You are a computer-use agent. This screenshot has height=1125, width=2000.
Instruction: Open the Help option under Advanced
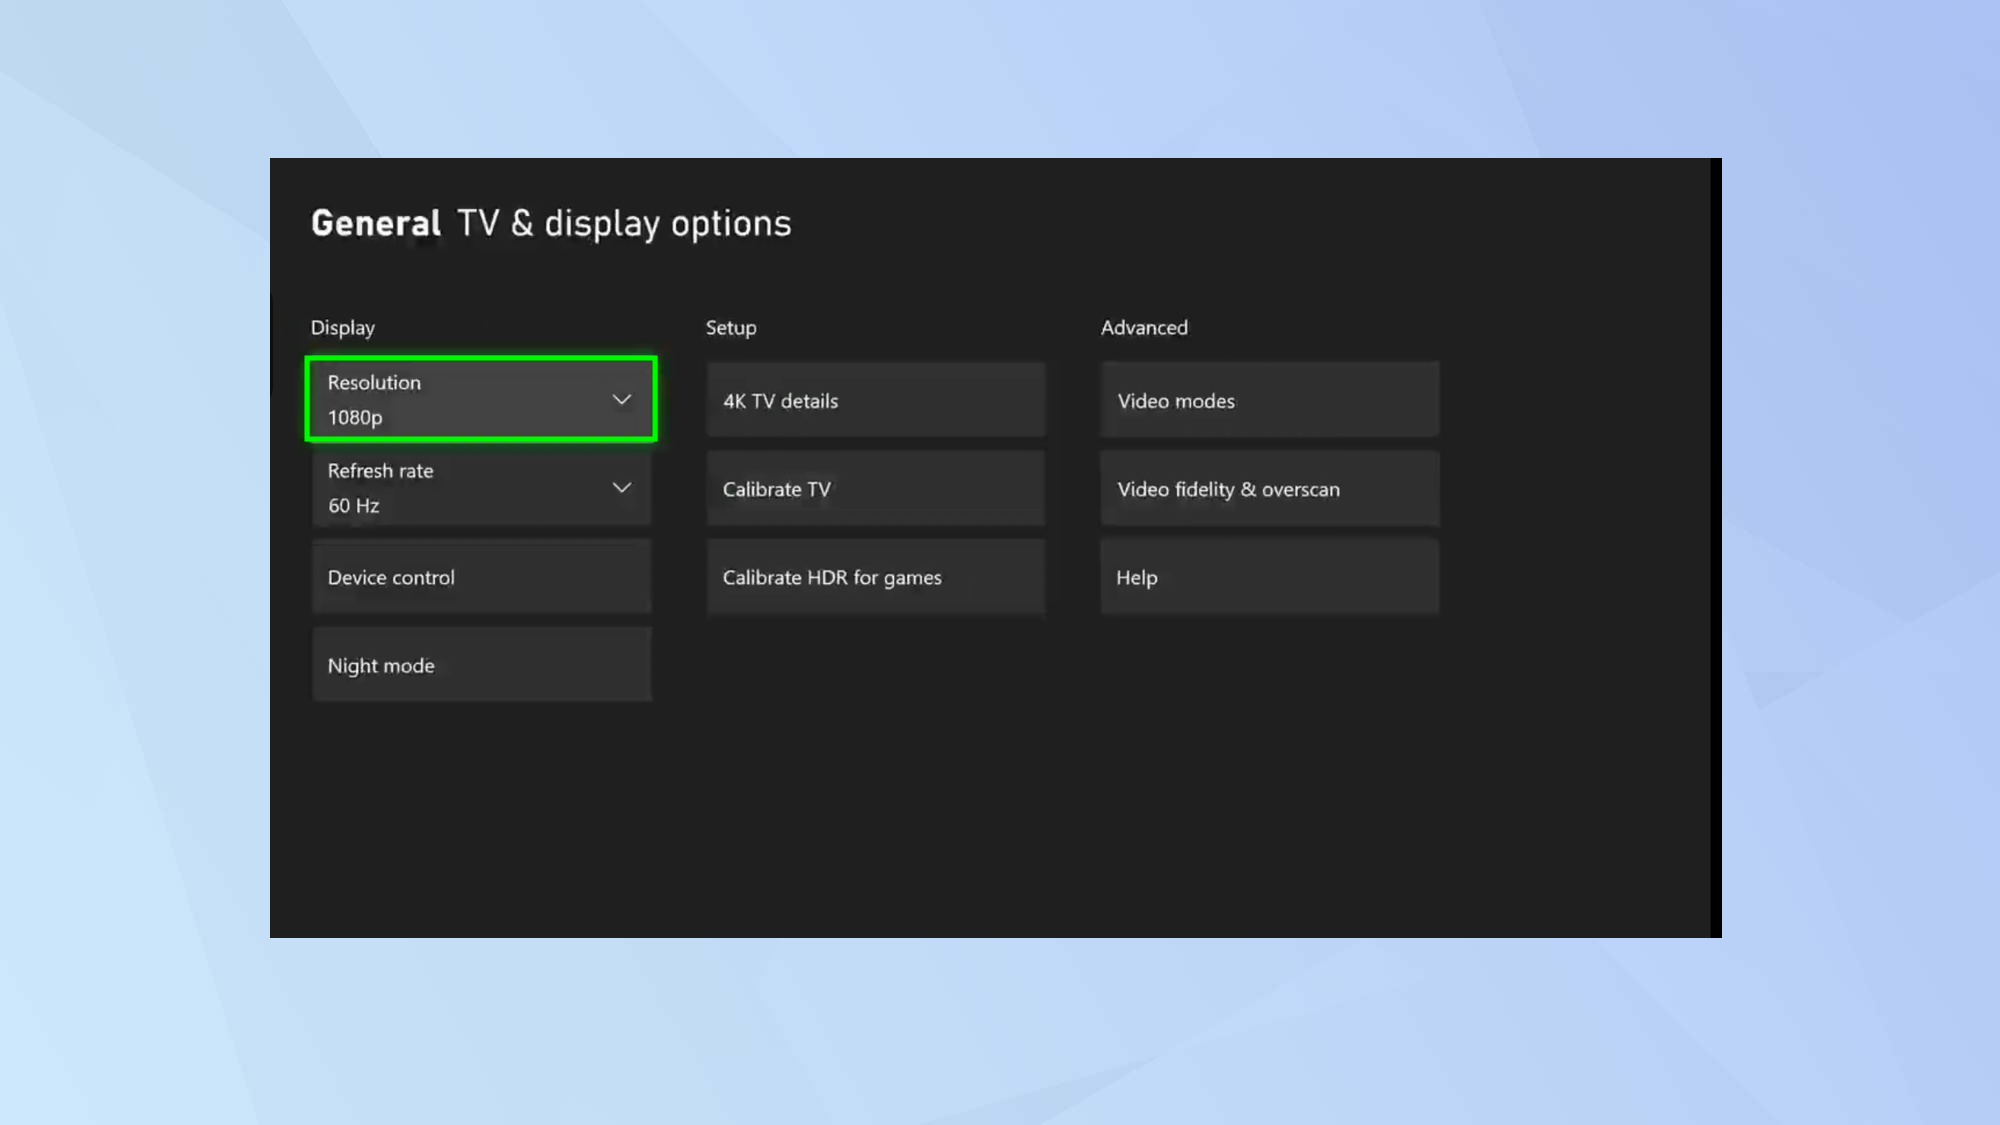click(x=1268, y=576)
